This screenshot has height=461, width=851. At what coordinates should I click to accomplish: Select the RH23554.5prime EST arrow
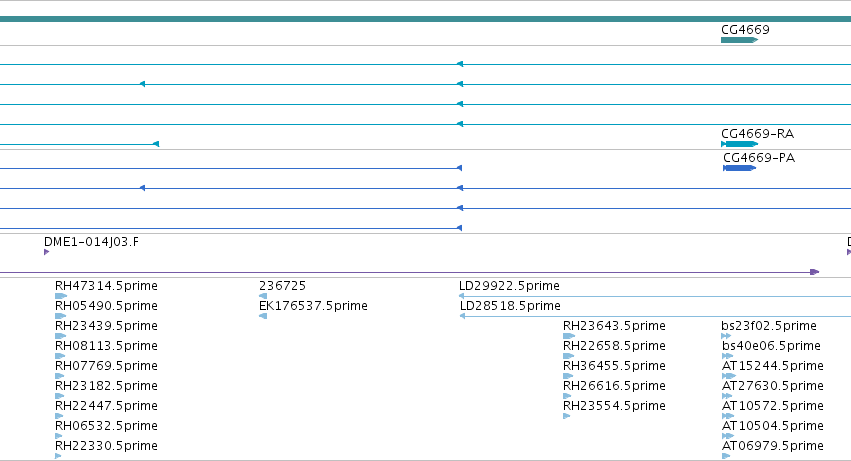tap(567, 416)
